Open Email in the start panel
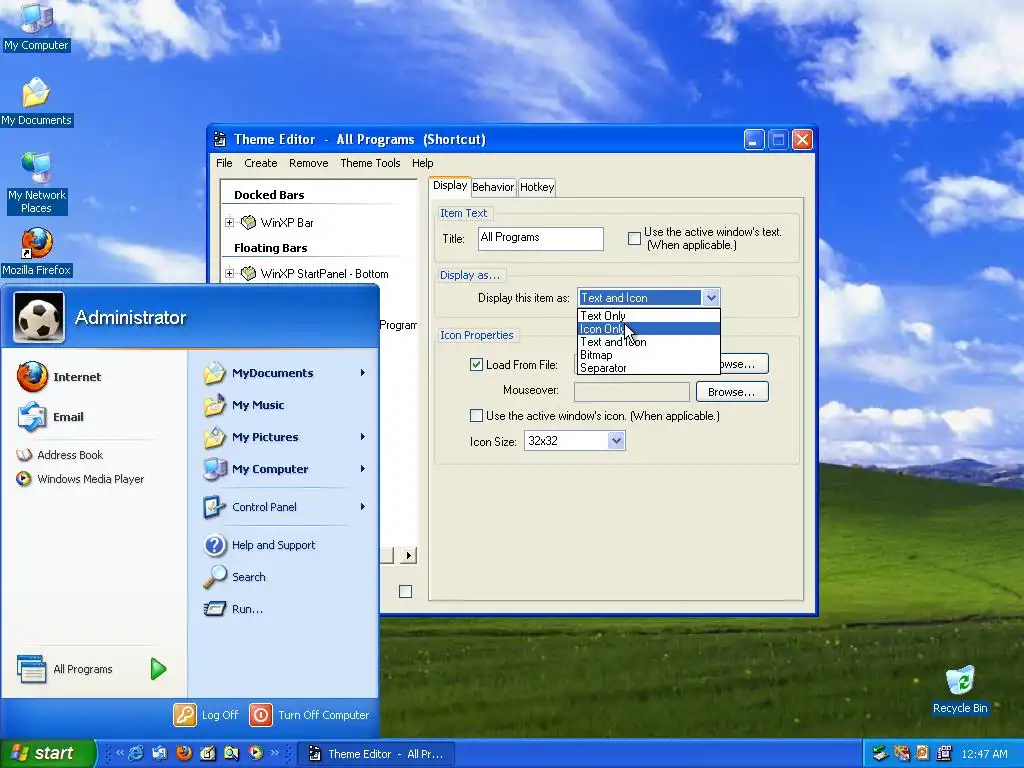1024x768 pixels. tap(51, 417)
